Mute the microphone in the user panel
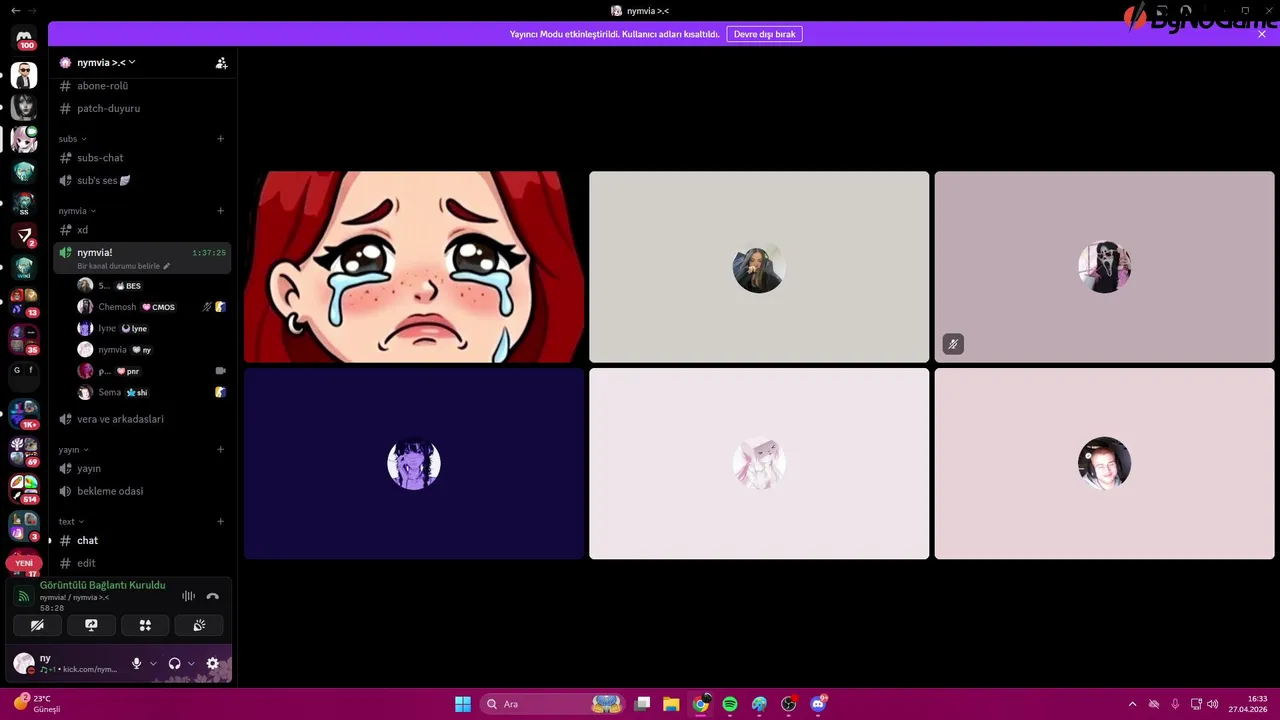This screenshot has width=1280, height=720. coord(137,663)
